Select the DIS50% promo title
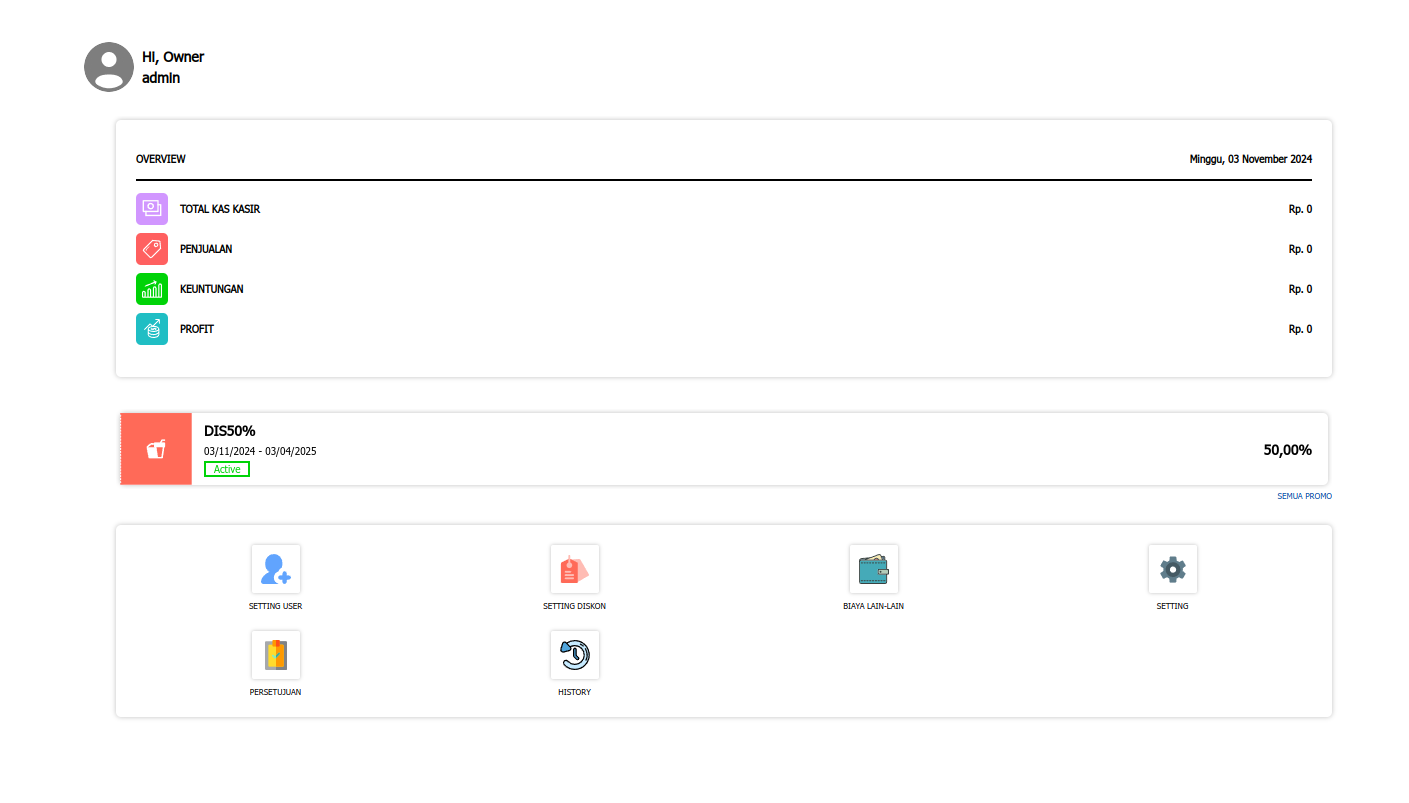Screen dimensions: 1409x803 [x=230, y=431]
